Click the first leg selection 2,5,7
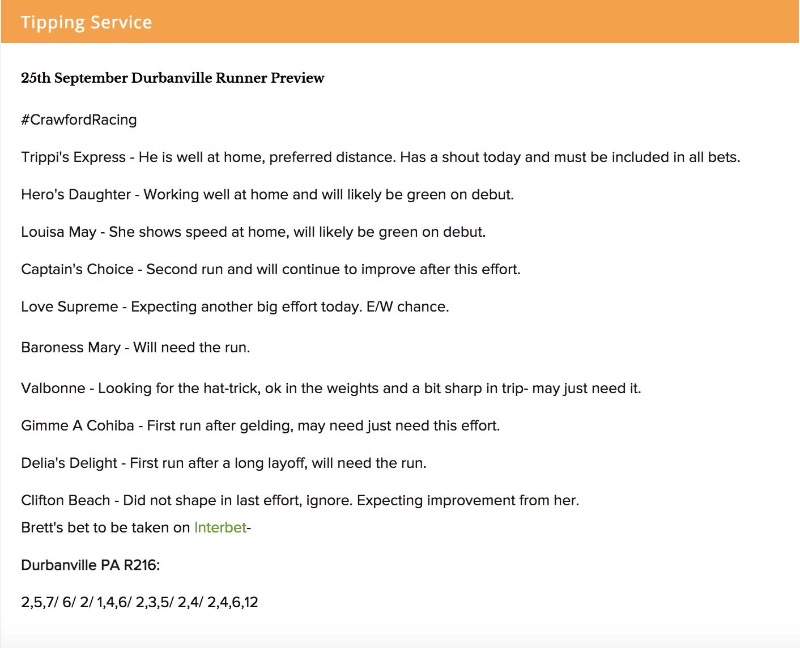This screenshot has height=648, width=800. (38, 603)
